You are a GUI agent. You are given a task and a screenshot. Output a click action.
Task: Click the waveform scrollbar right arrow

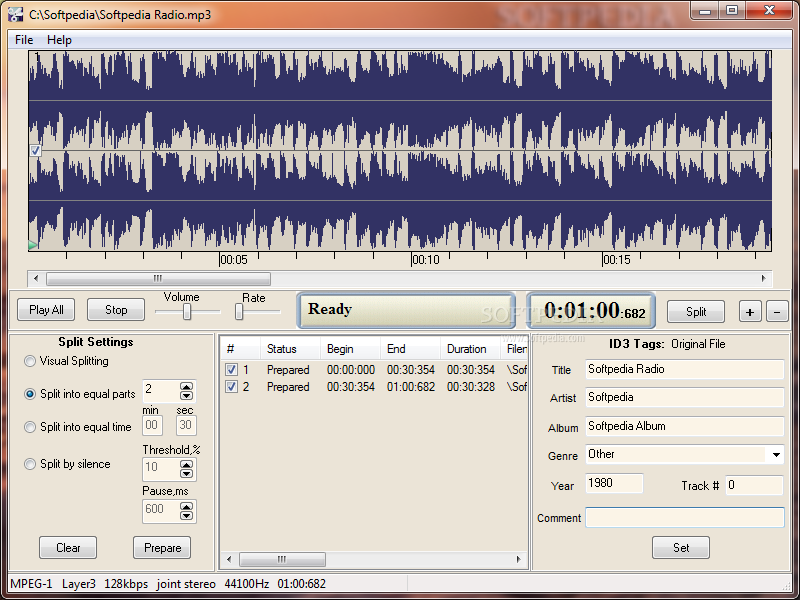[x=763, y=278]
